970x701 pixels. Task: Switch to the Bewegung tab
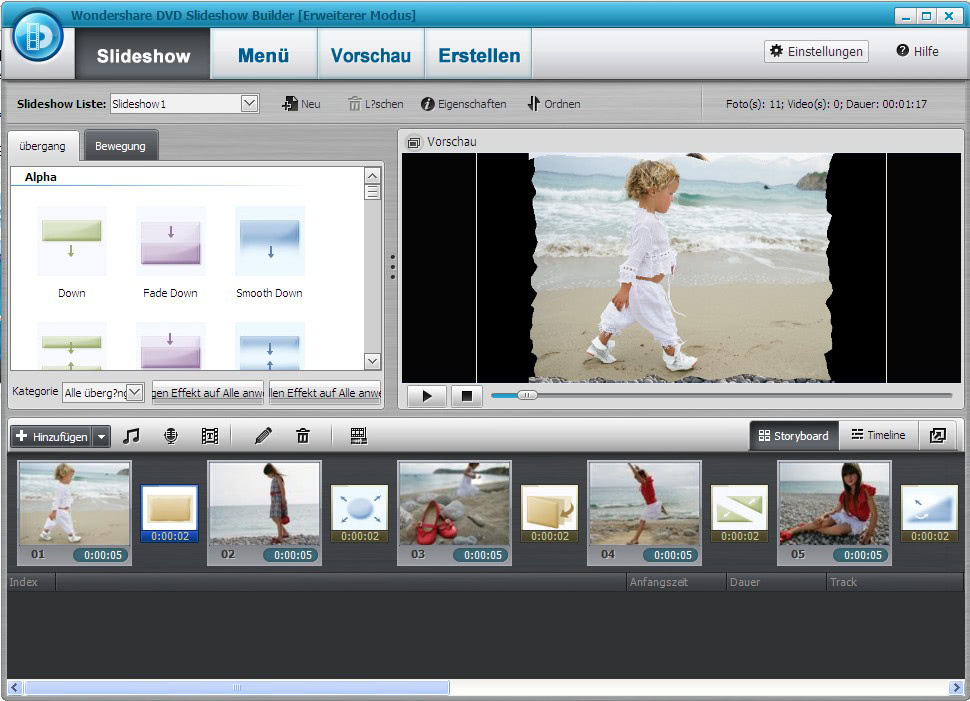click(121, 145)
